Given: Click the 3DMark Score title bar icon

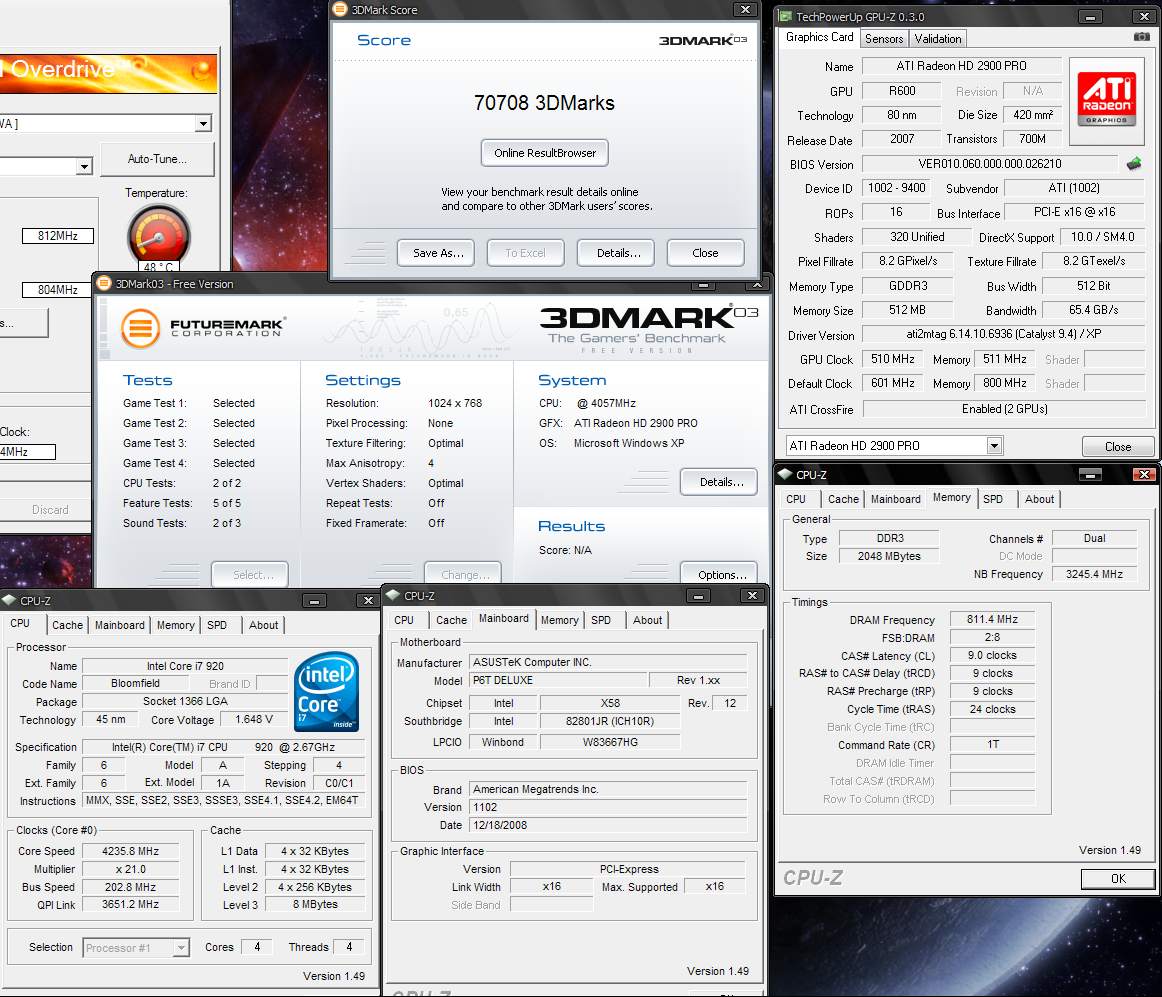Looking at the screenshot, I should tap(340, 10).
